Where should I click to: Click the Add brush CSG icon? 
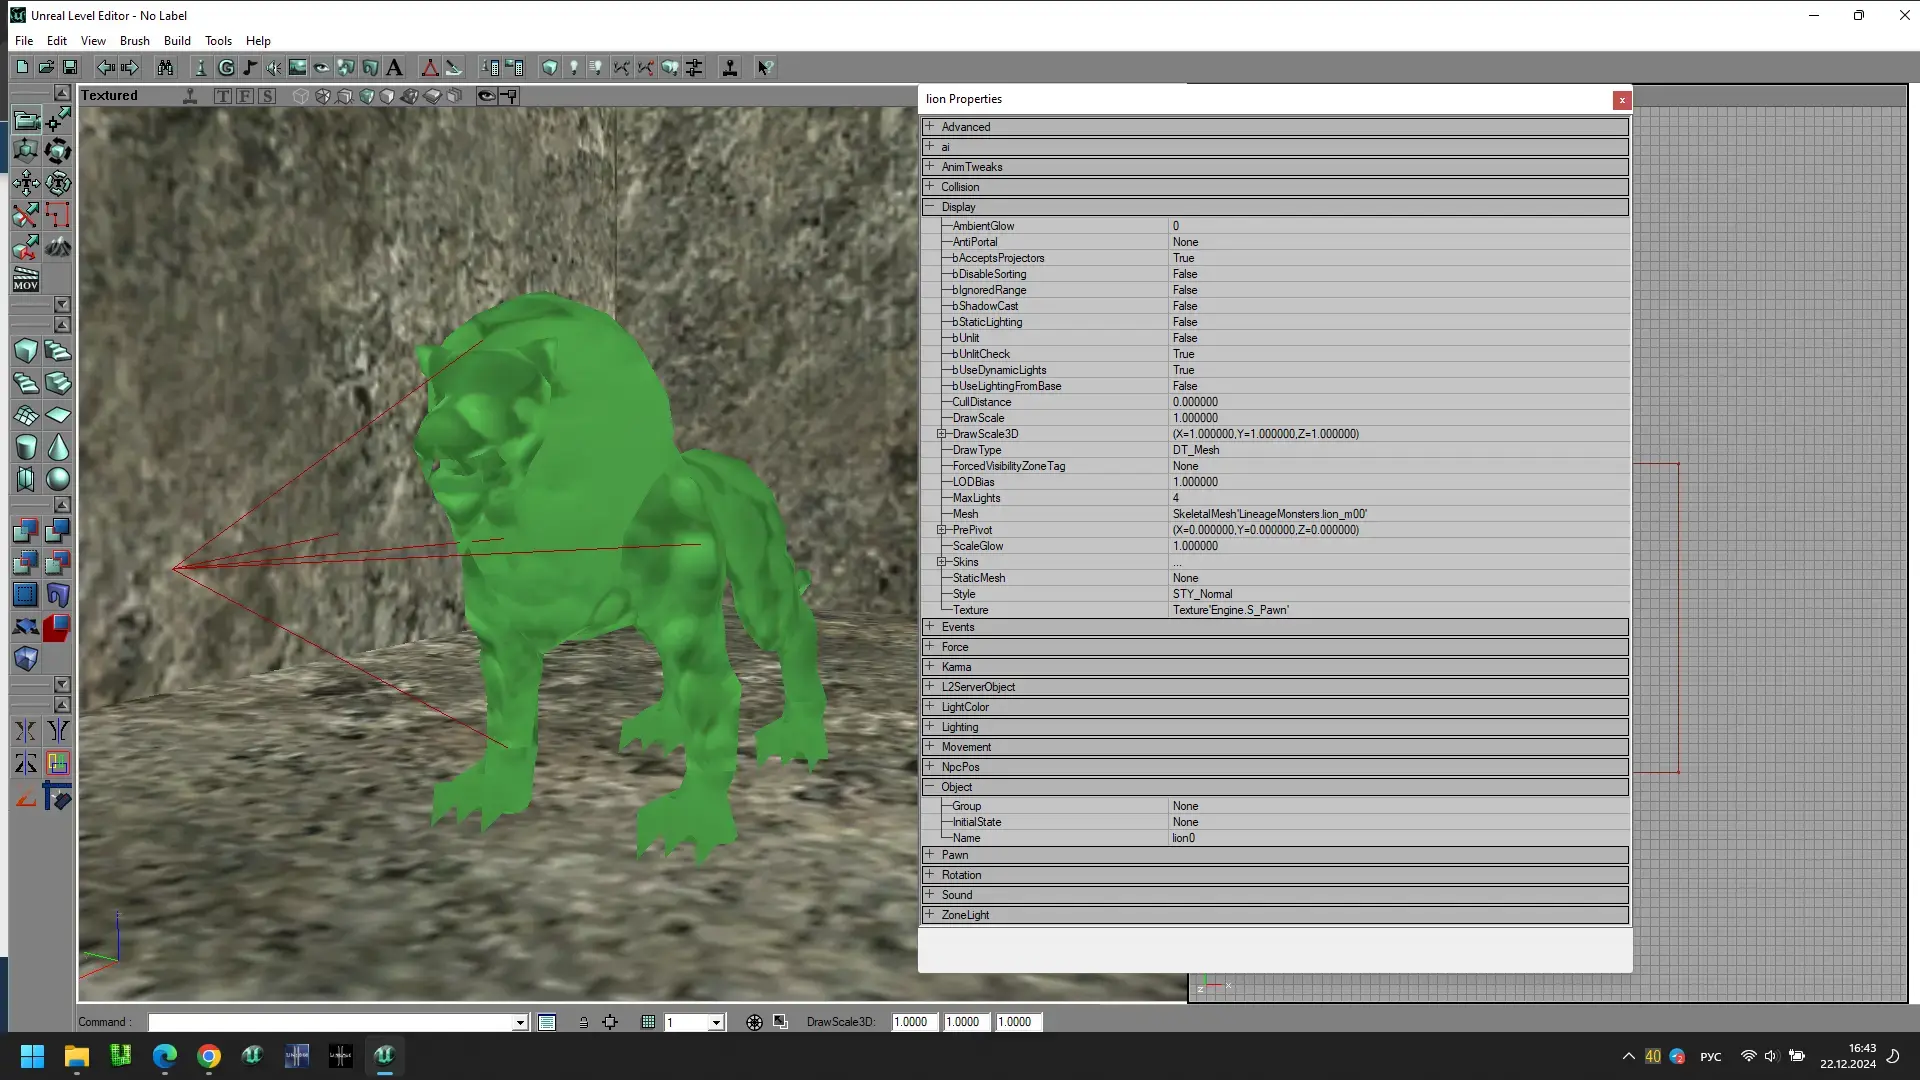point(26,531)
